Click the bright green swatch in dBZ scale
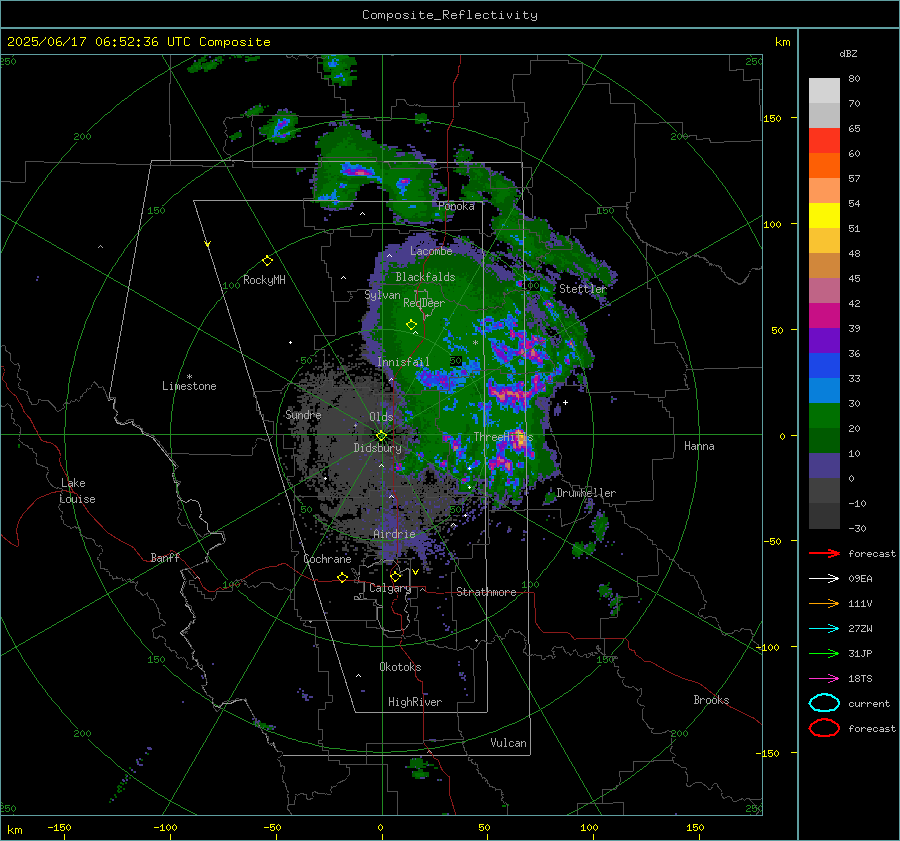The width and height of the screenshot is (900, 841). click(x=824, y=416)
